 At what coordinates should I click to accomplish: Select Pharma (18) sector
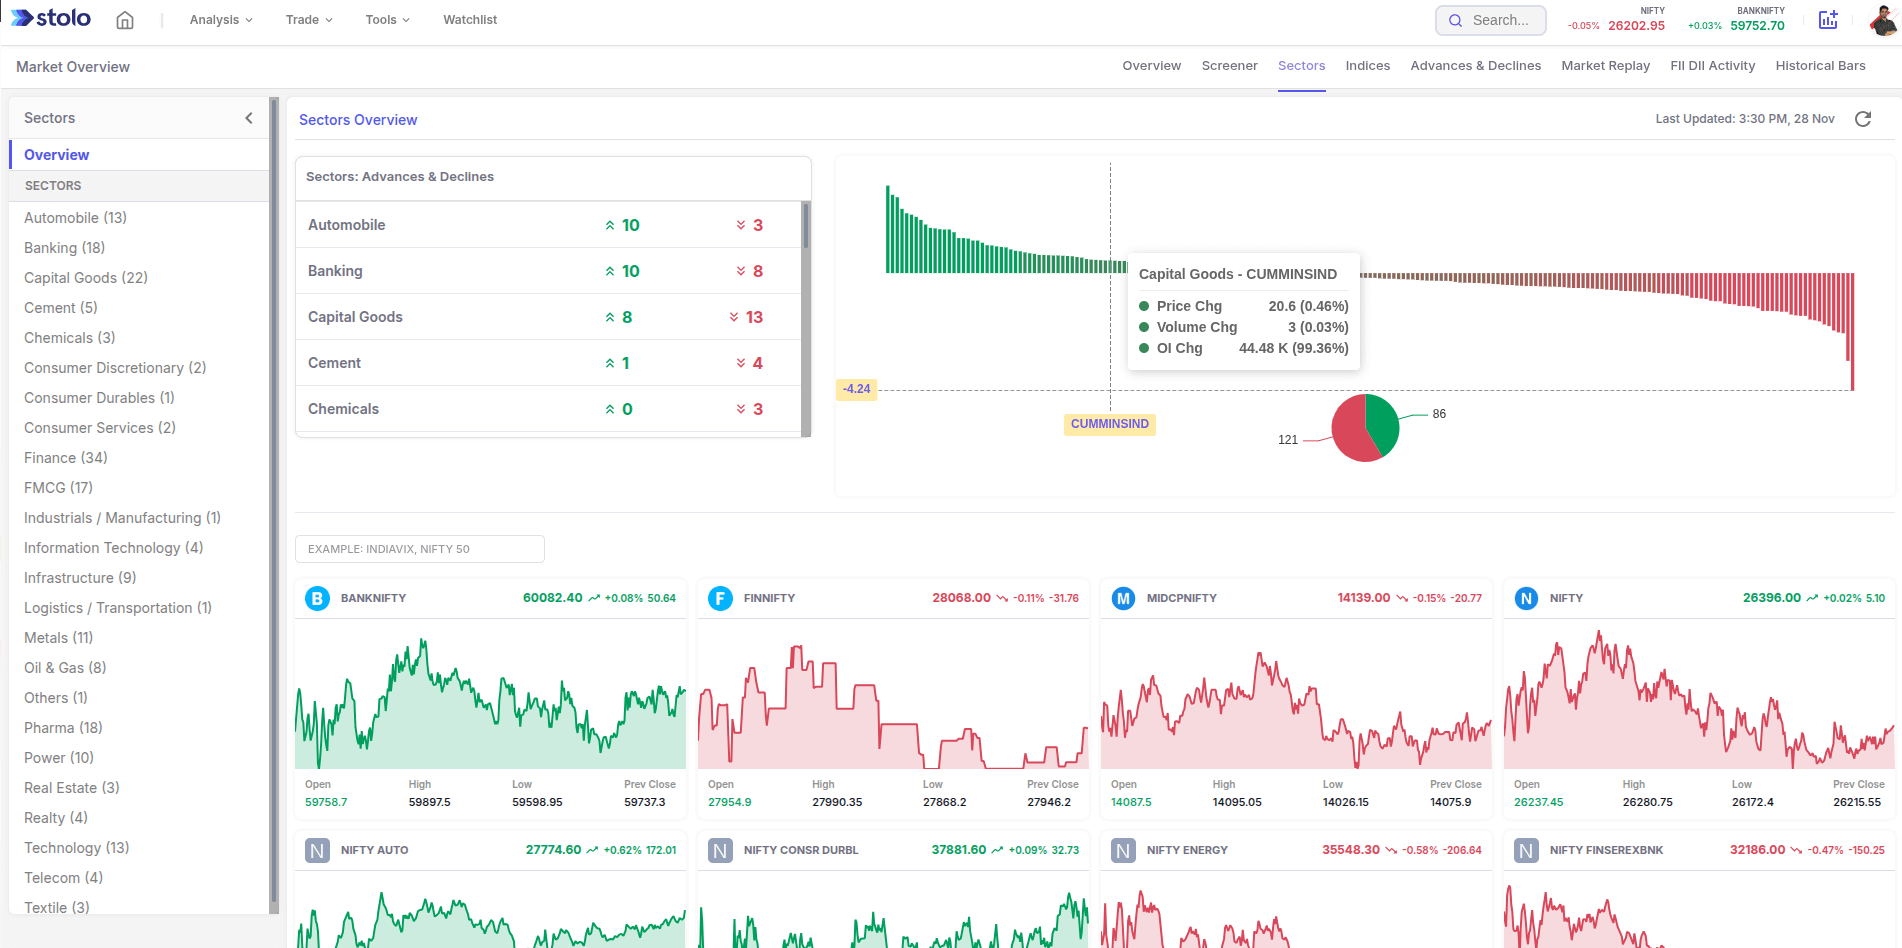63,728
